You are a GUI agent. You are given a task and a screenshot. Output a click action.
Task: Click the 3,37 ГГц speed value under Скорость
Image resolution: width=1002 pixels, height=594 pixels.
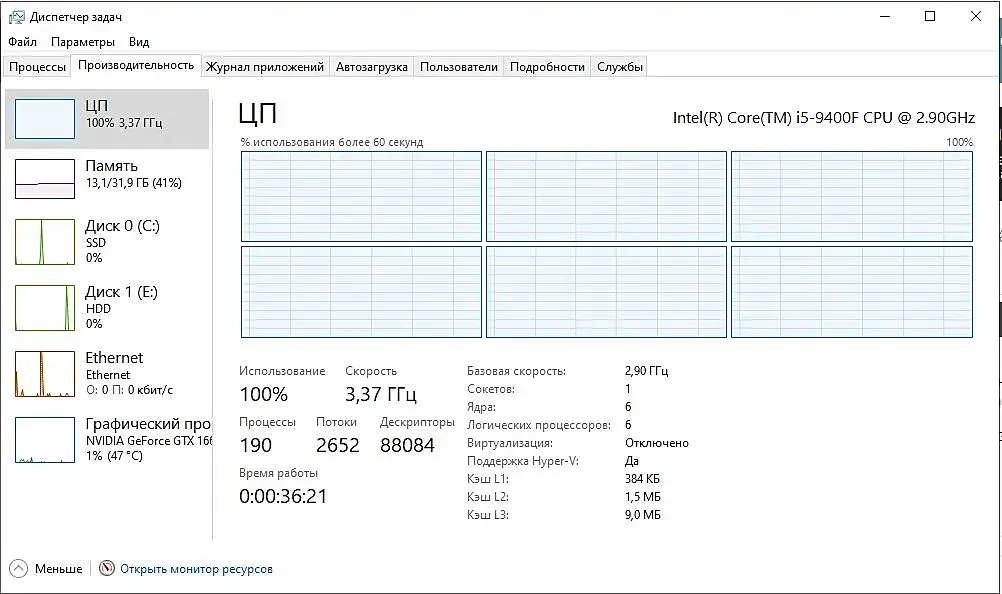(x=381, y=394)
